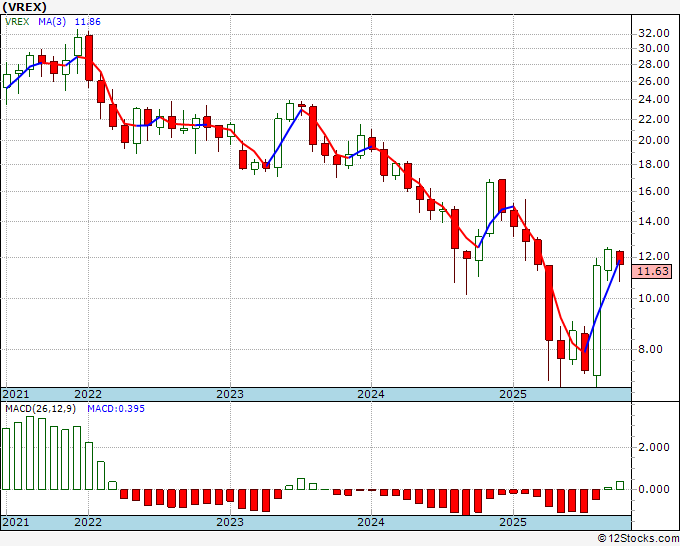Click the MACD(26,12,9) indicator label
The width and height of the screenshot is (680, 546).
(41, 409)
